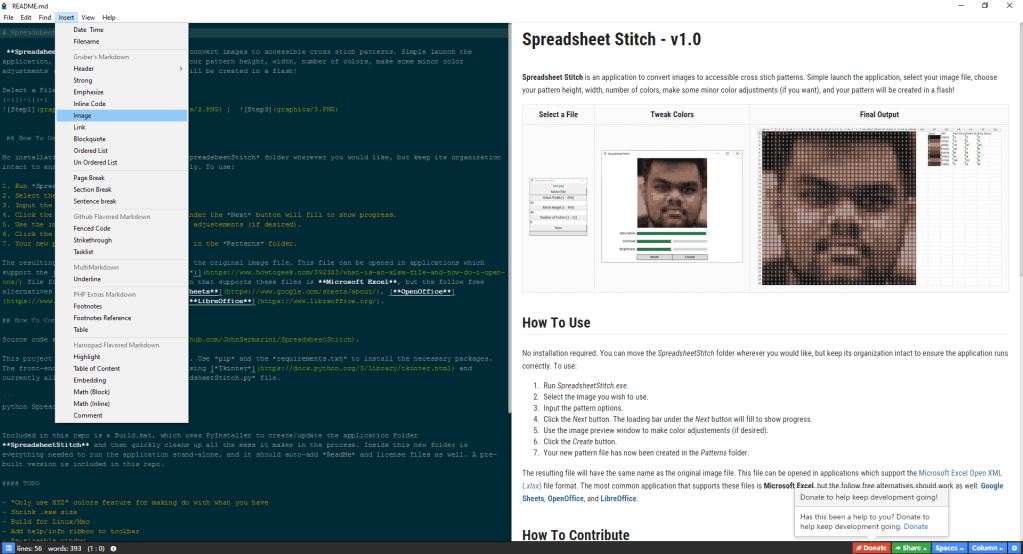Open the View menu
Screen dimensions: 1023x554
point(88,17)
